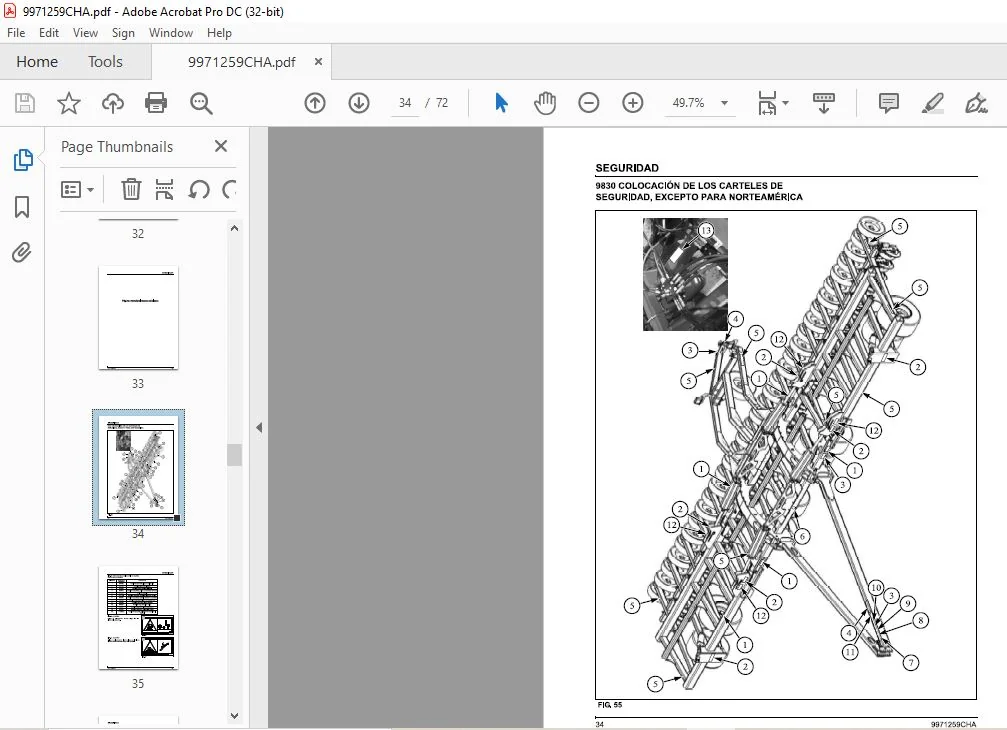
Task: Open the Attachments paperclip panel
Action: pos(22,252)
